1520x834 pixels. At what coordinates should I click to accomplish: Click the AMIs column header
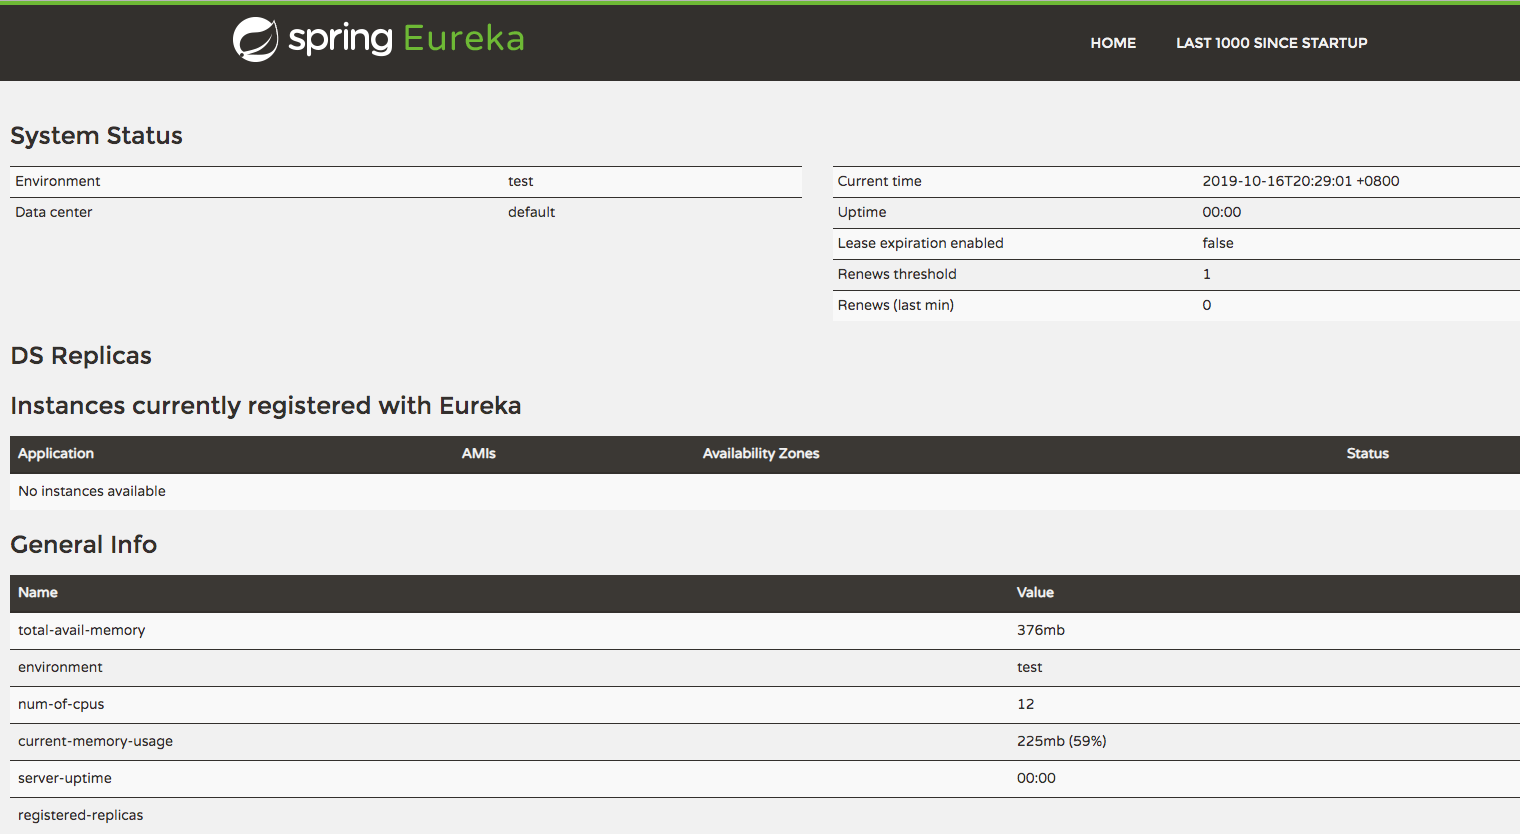tap(478, 453)
